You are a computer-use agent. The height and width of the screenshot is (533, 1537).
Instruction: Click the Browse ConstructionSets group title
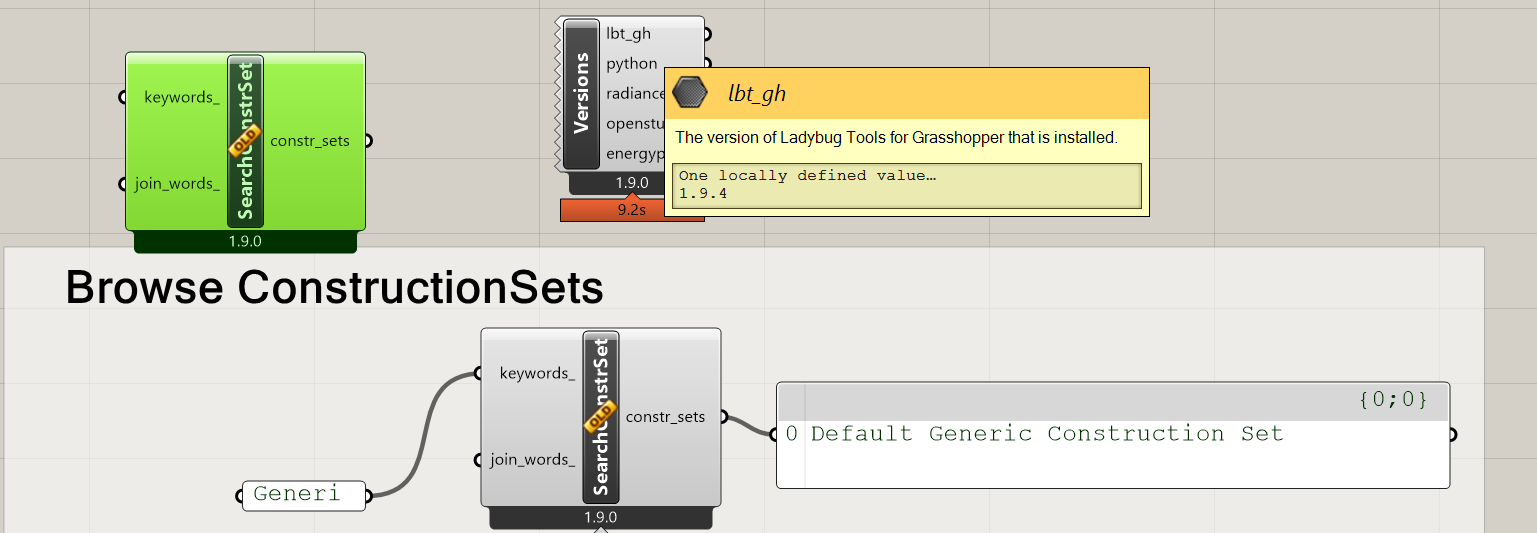tap(335, 288)
